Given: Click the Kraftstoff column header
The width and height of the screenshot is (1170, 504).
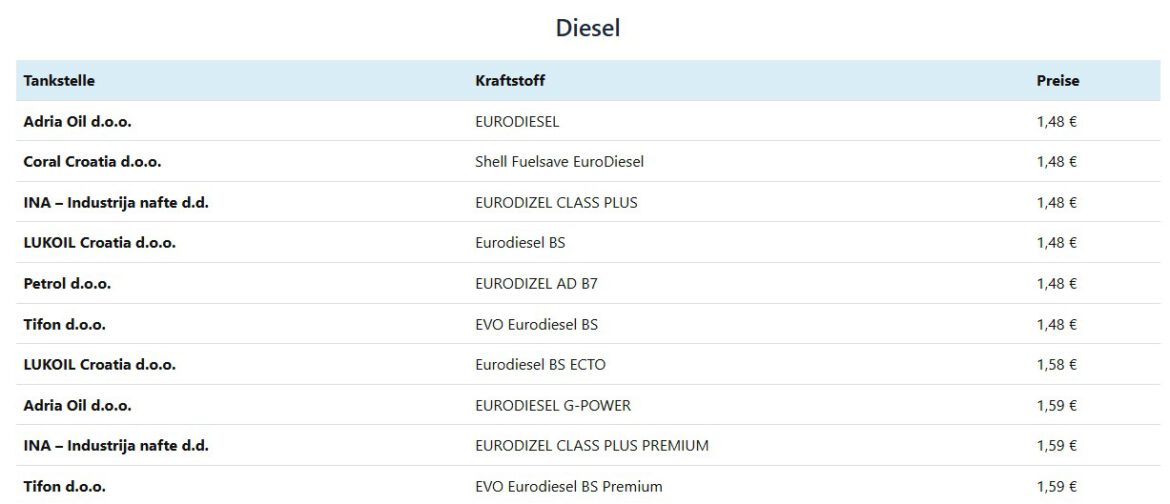Looking at the screenshot, I should (x=510, y=81).
